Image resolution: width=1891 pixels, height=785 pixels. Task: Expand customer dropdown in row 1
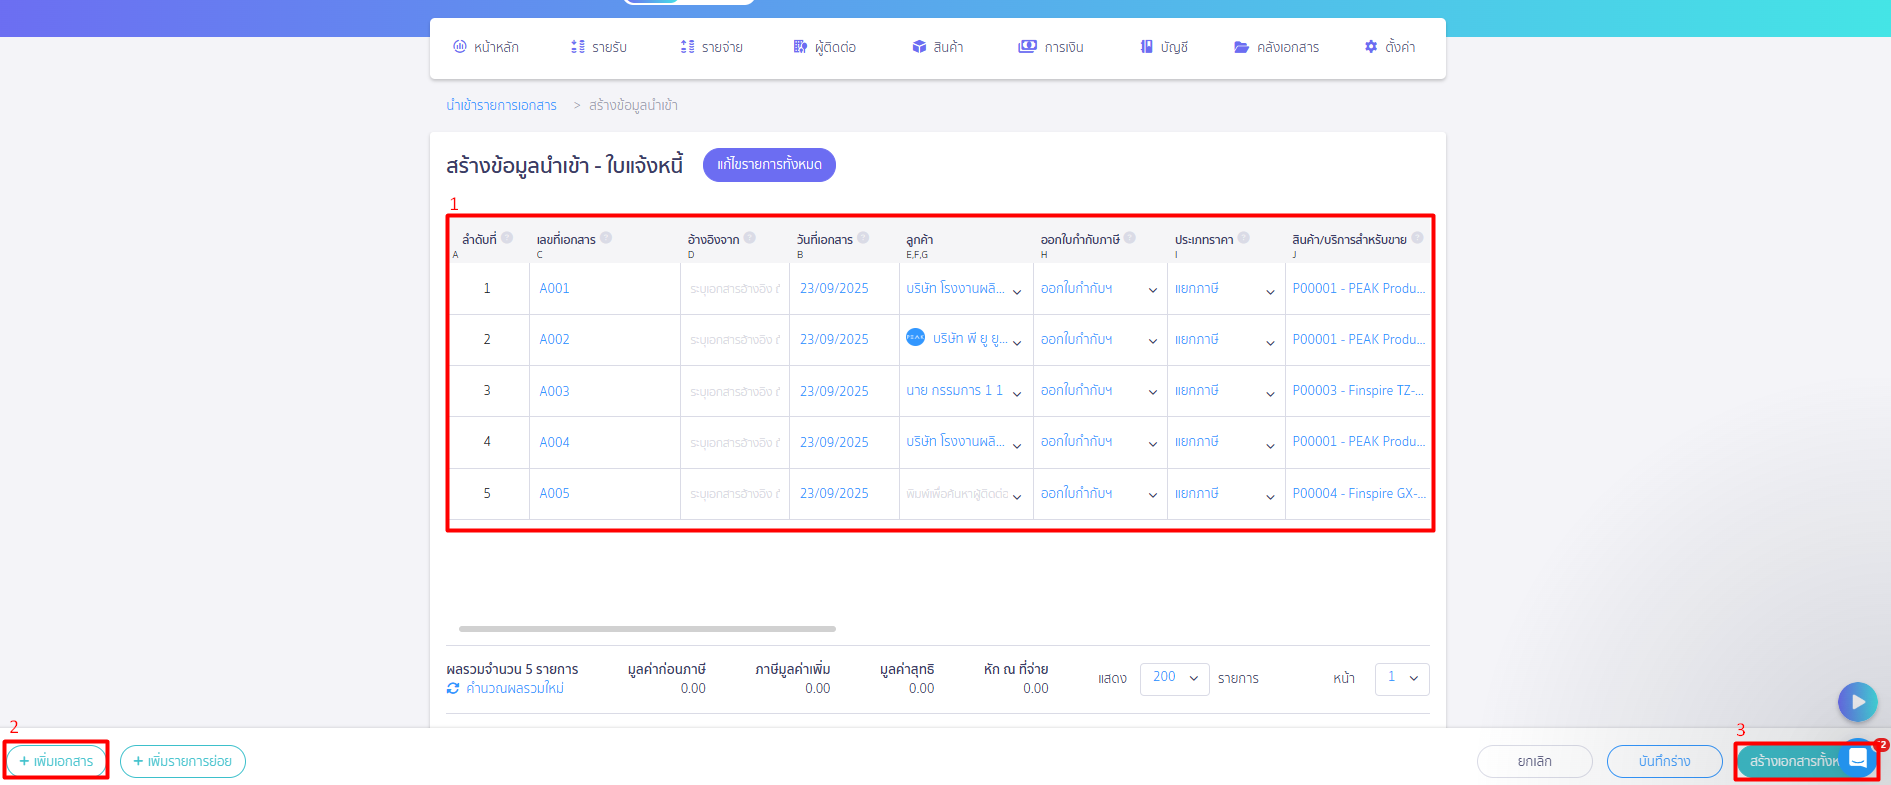pos(1017,291)
